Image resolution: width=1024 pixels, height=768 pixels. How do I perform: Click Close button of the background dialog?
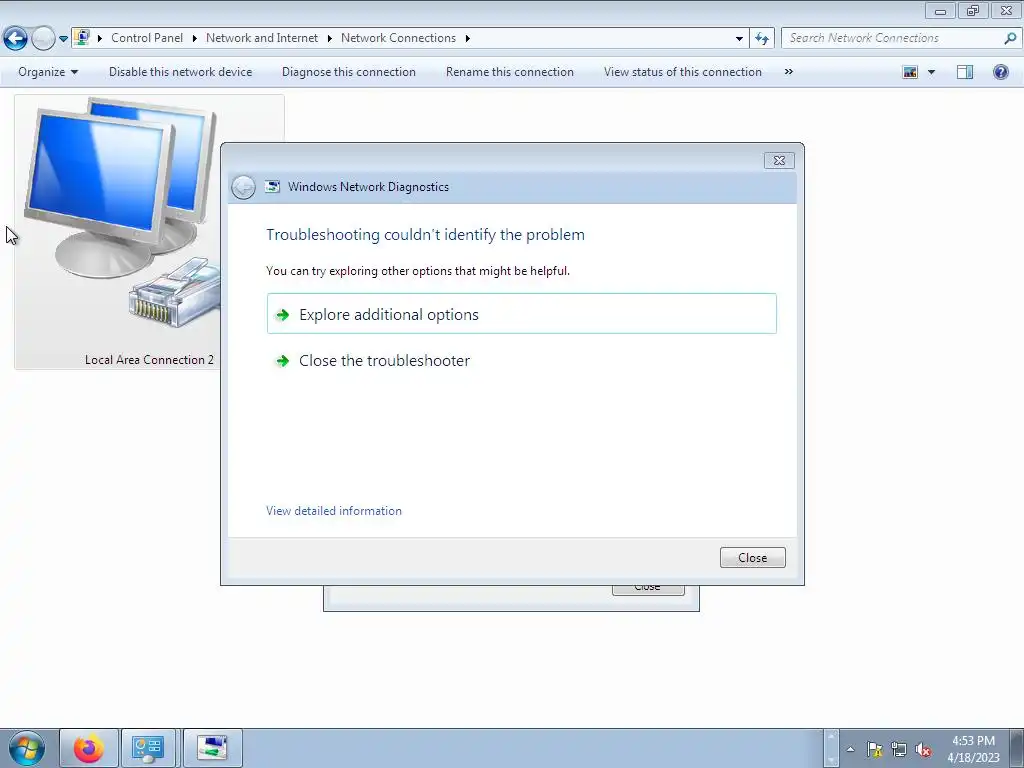648,590
